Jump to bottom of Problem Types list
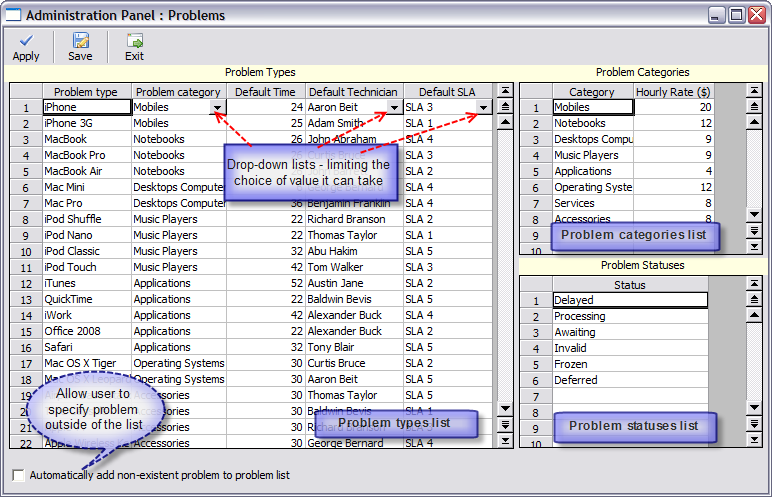Screen dimensions: 772x497 pyautogui.click(x=505, y=440)
